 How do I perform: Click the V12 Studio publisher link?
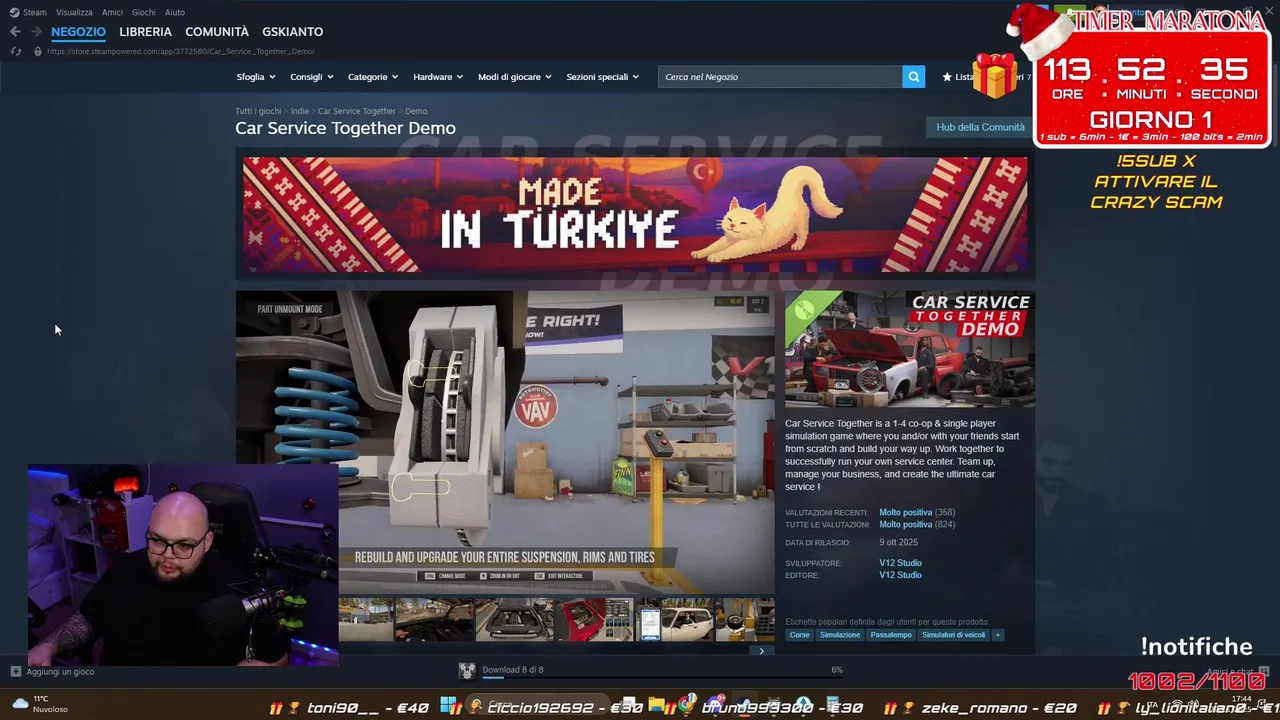click(900, 575)
